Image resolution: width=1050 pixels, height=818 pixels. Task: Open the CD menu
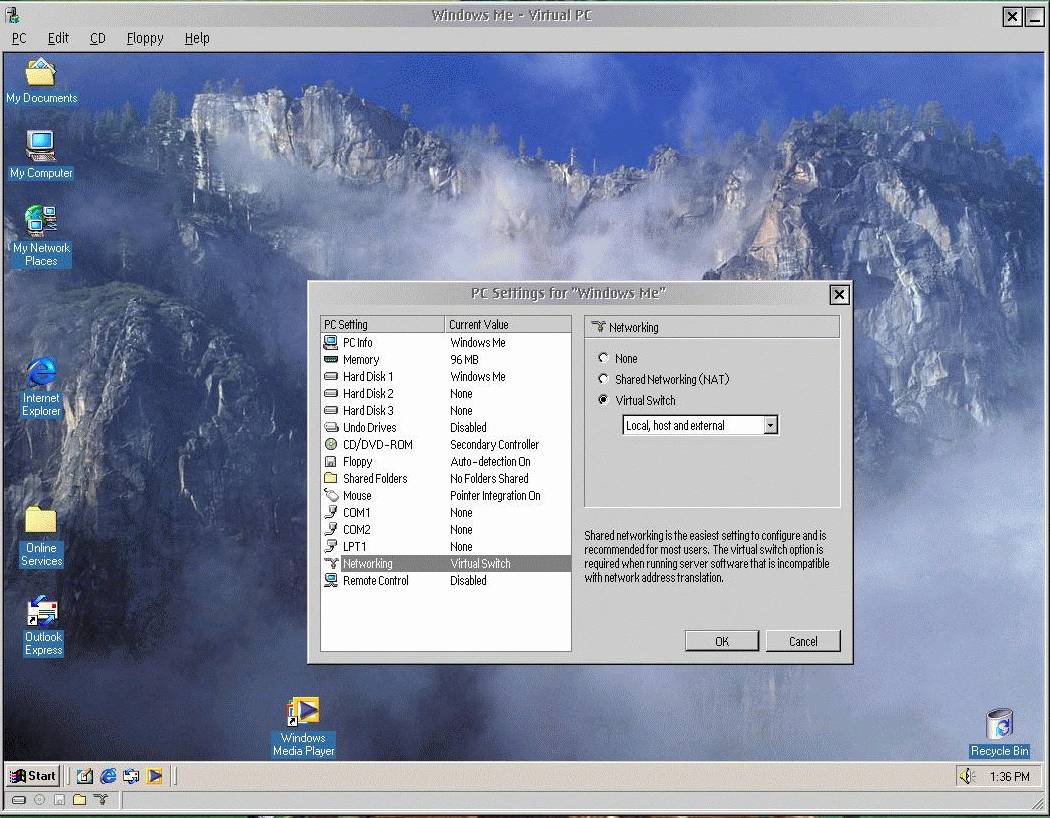coord(98,38)
